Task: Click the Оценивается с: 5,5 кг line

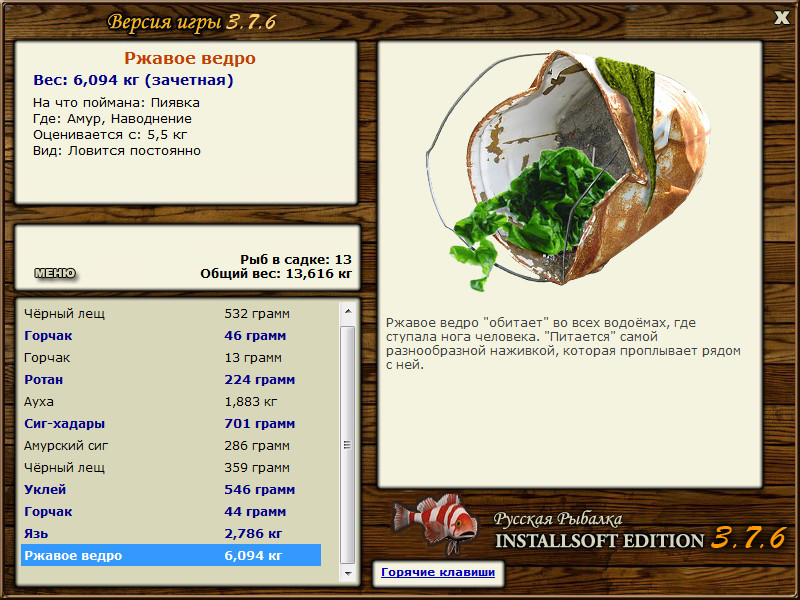Action: coord(110,135)
